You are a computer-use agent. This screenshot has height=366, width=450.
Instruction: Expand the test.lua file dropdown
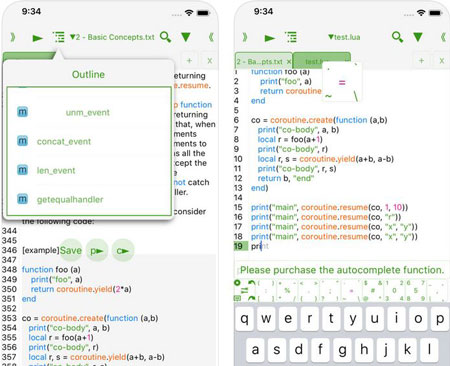(x=344, y=37)
